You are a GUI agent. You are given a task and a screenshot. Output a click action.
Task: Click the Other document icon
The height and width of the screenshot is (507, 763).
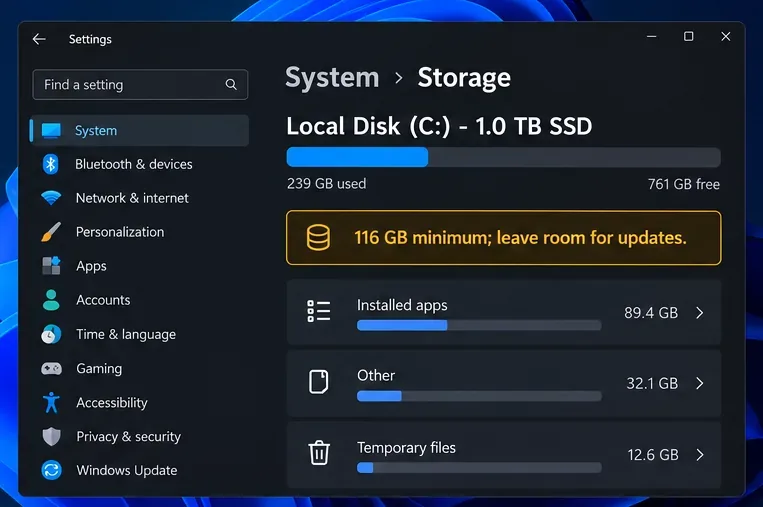(319, 382)
